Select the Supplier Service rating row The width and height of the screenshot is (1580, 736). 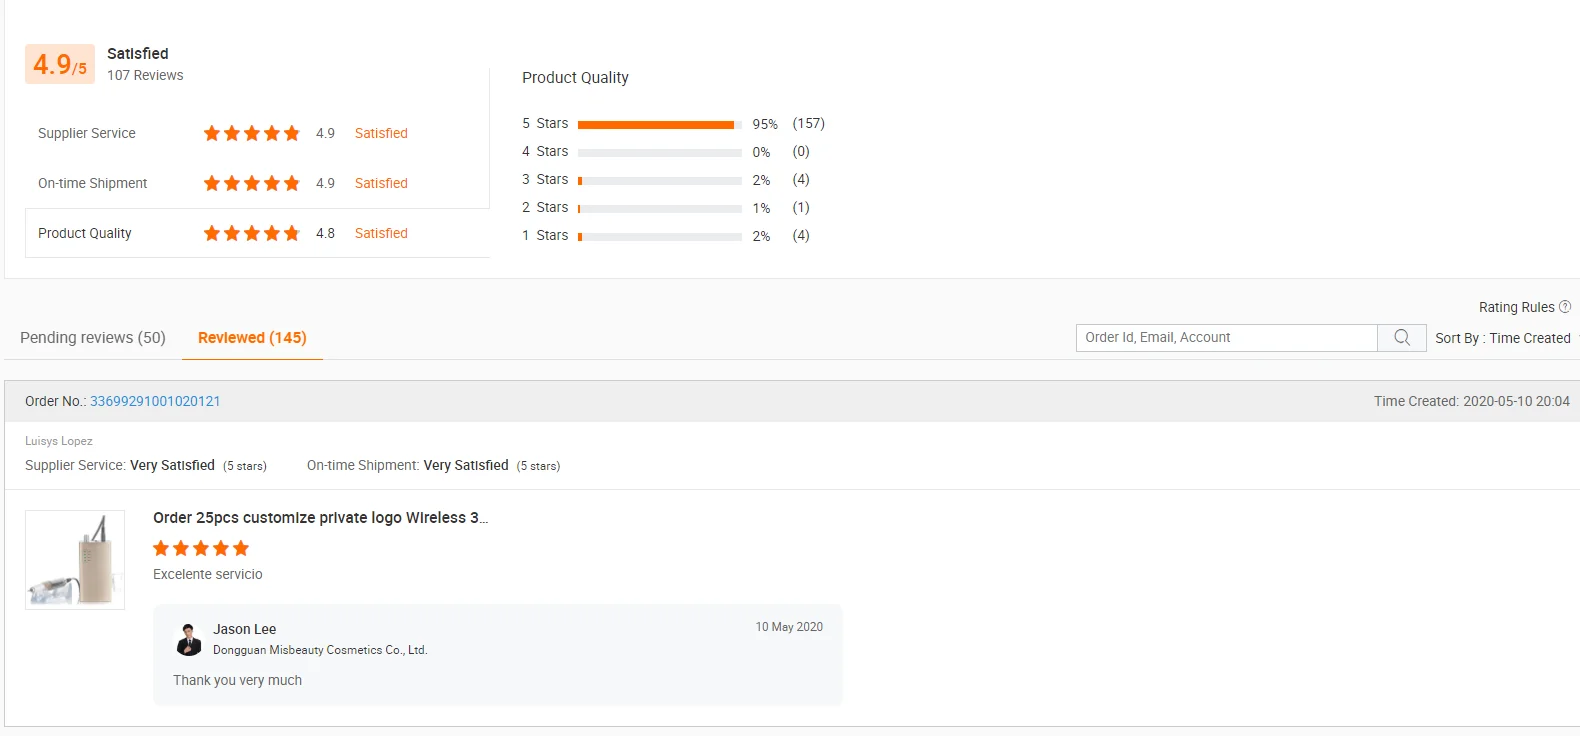click(x=257, y=133)
